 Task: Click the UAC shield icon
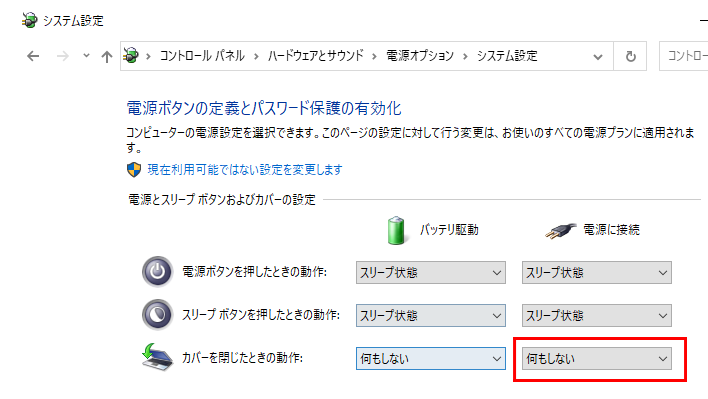[x=134, y=170]
